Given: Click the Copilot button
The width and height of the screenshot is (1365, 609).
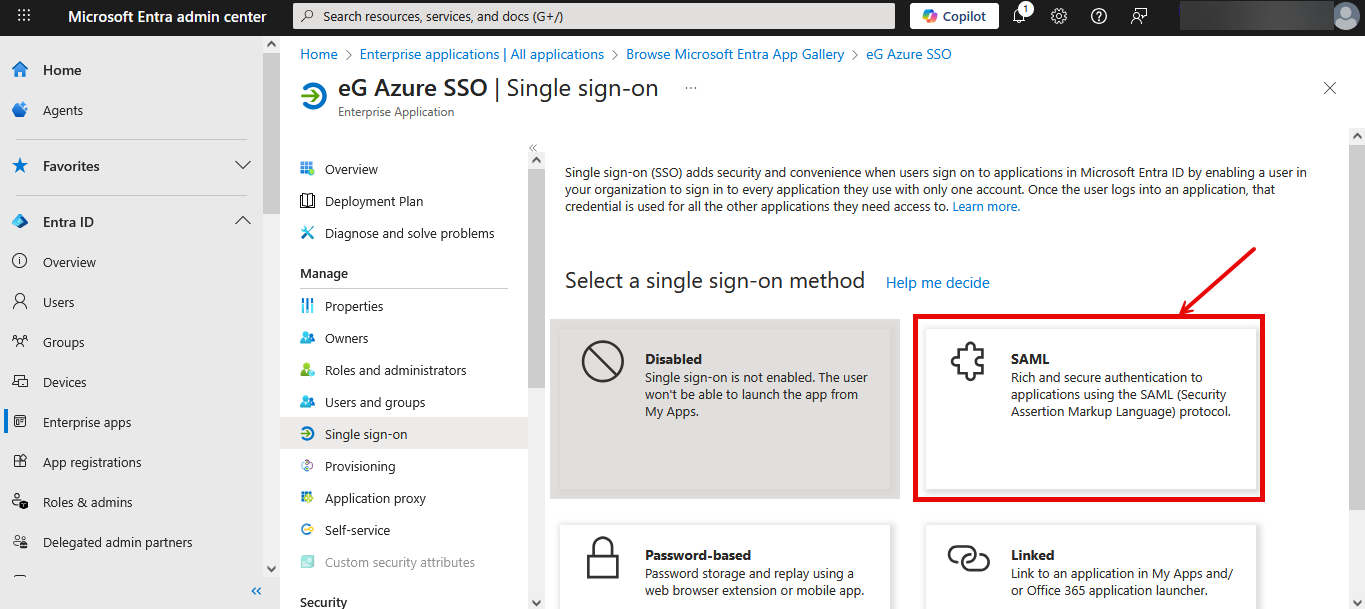Looking at the screenshot, I should click(954, 16).
